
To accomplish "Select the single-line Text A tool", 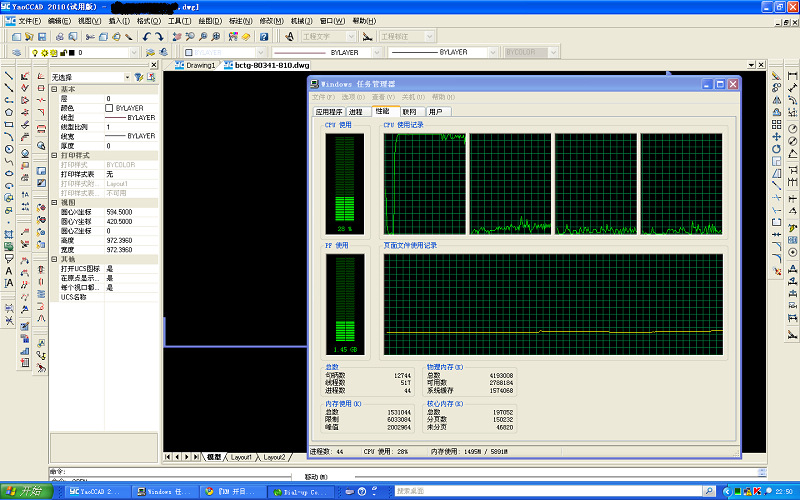I will (x=9, y=271).
